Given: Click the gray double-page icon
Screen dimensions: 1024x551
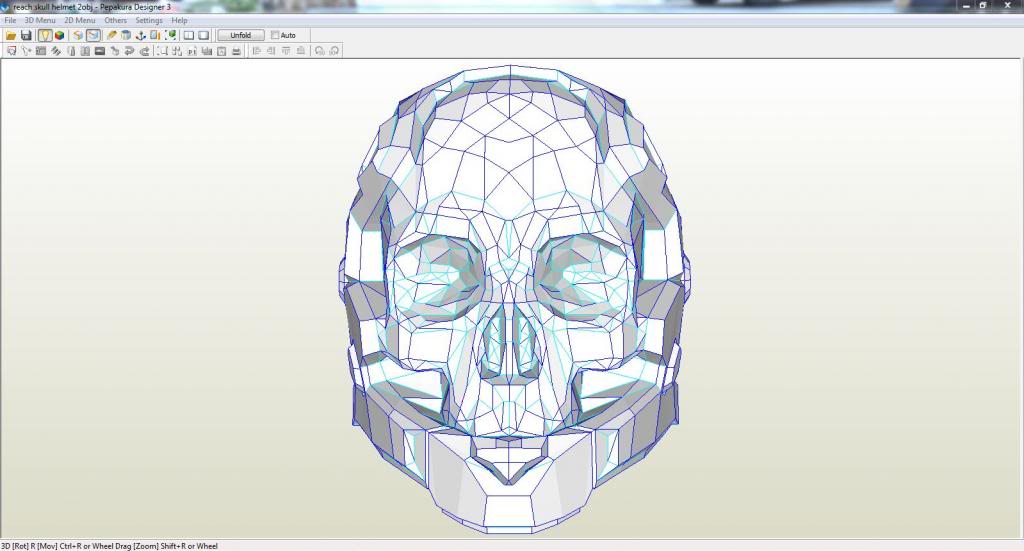Looking at the screenshot, I should tap(85, 51).
